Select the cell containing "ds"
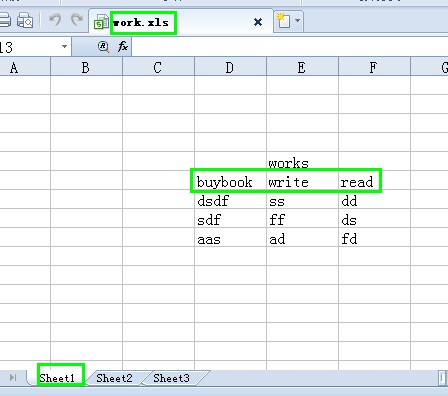 [374, 218]
